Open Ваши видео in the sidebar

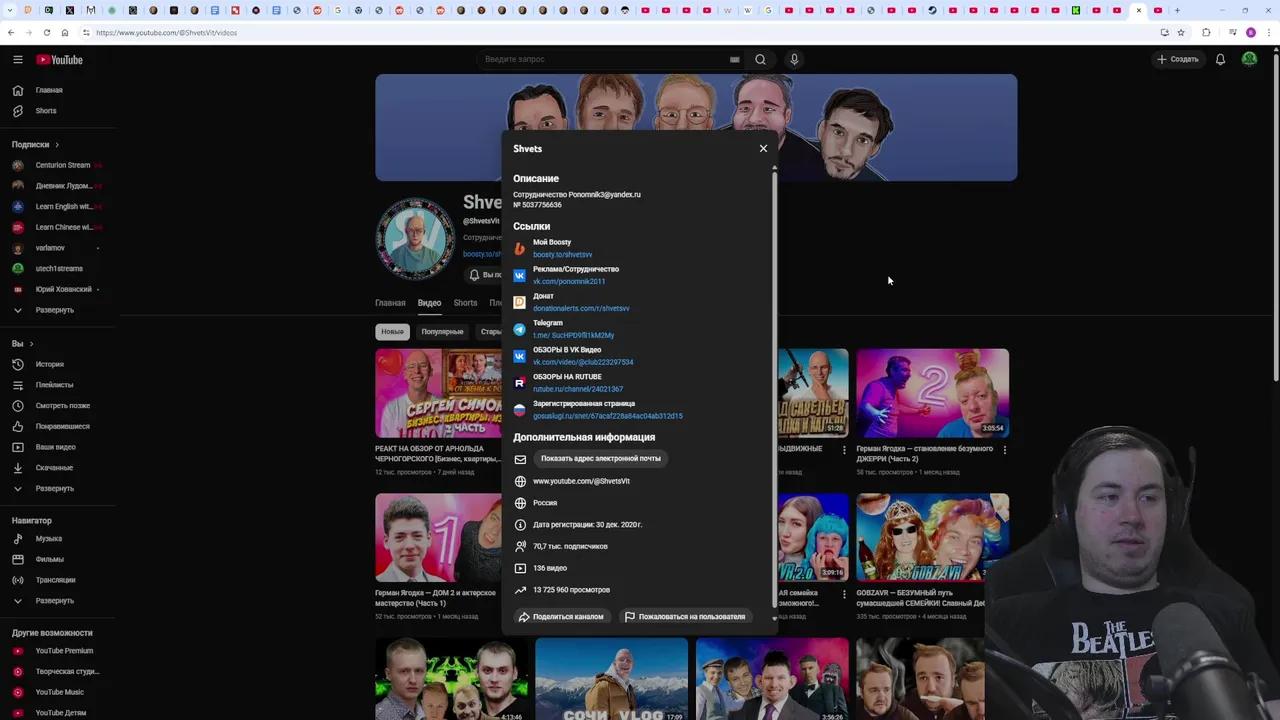coord(55,447)
